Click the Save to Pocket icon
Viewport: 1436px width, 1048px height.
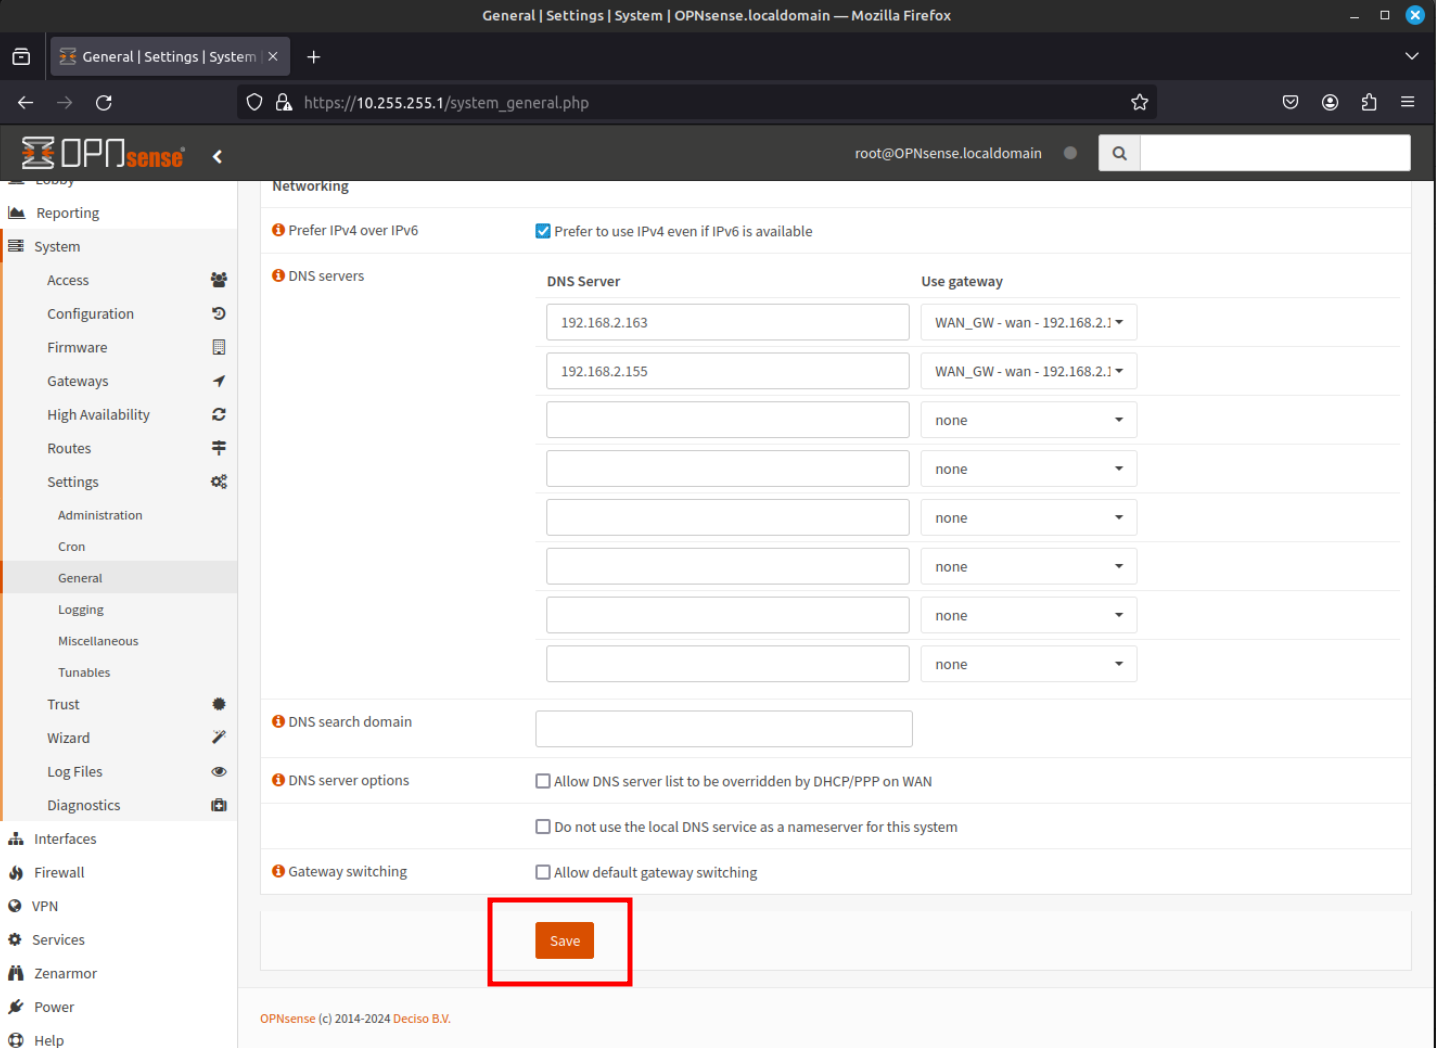click(1291, 102)
